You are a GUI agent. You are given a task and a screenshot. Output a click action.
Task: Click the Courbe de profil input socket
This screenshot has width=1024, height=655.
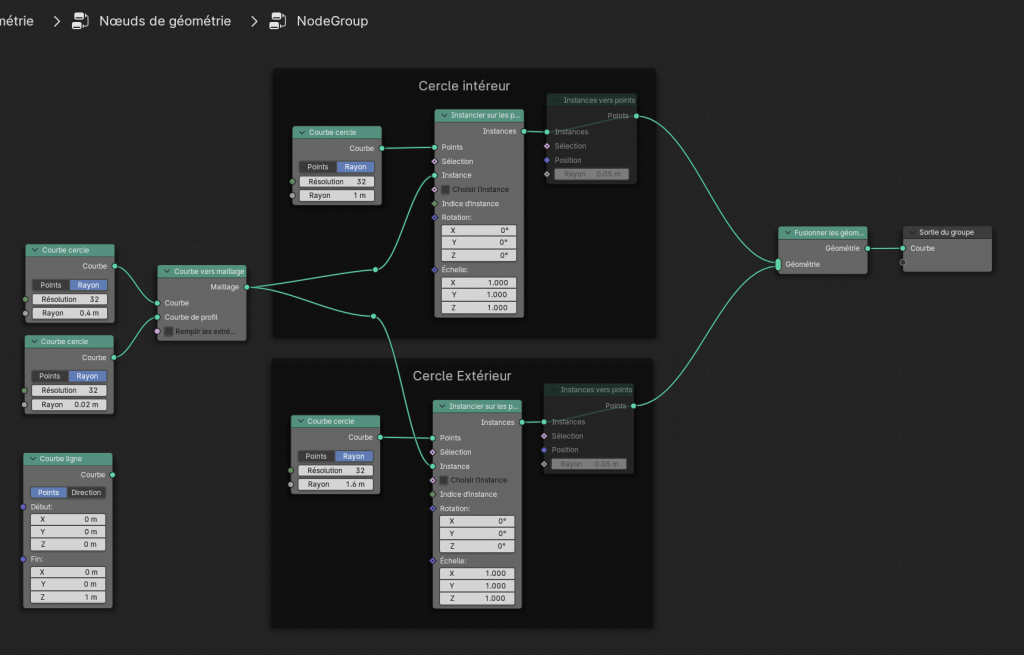coord(157,317)
